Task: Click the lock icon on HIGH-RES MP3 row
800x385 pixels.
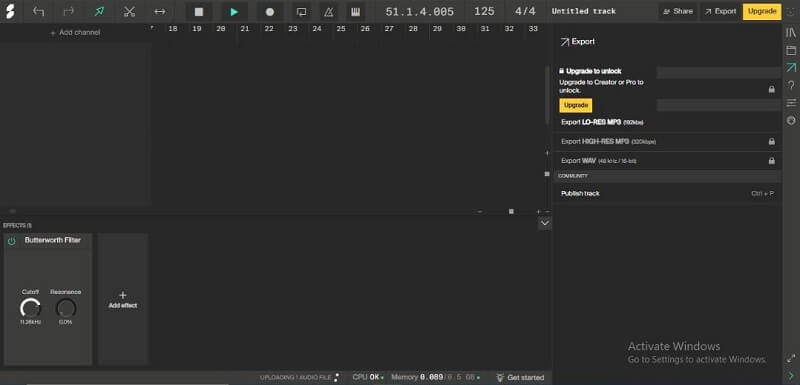Action: [771, 142]
